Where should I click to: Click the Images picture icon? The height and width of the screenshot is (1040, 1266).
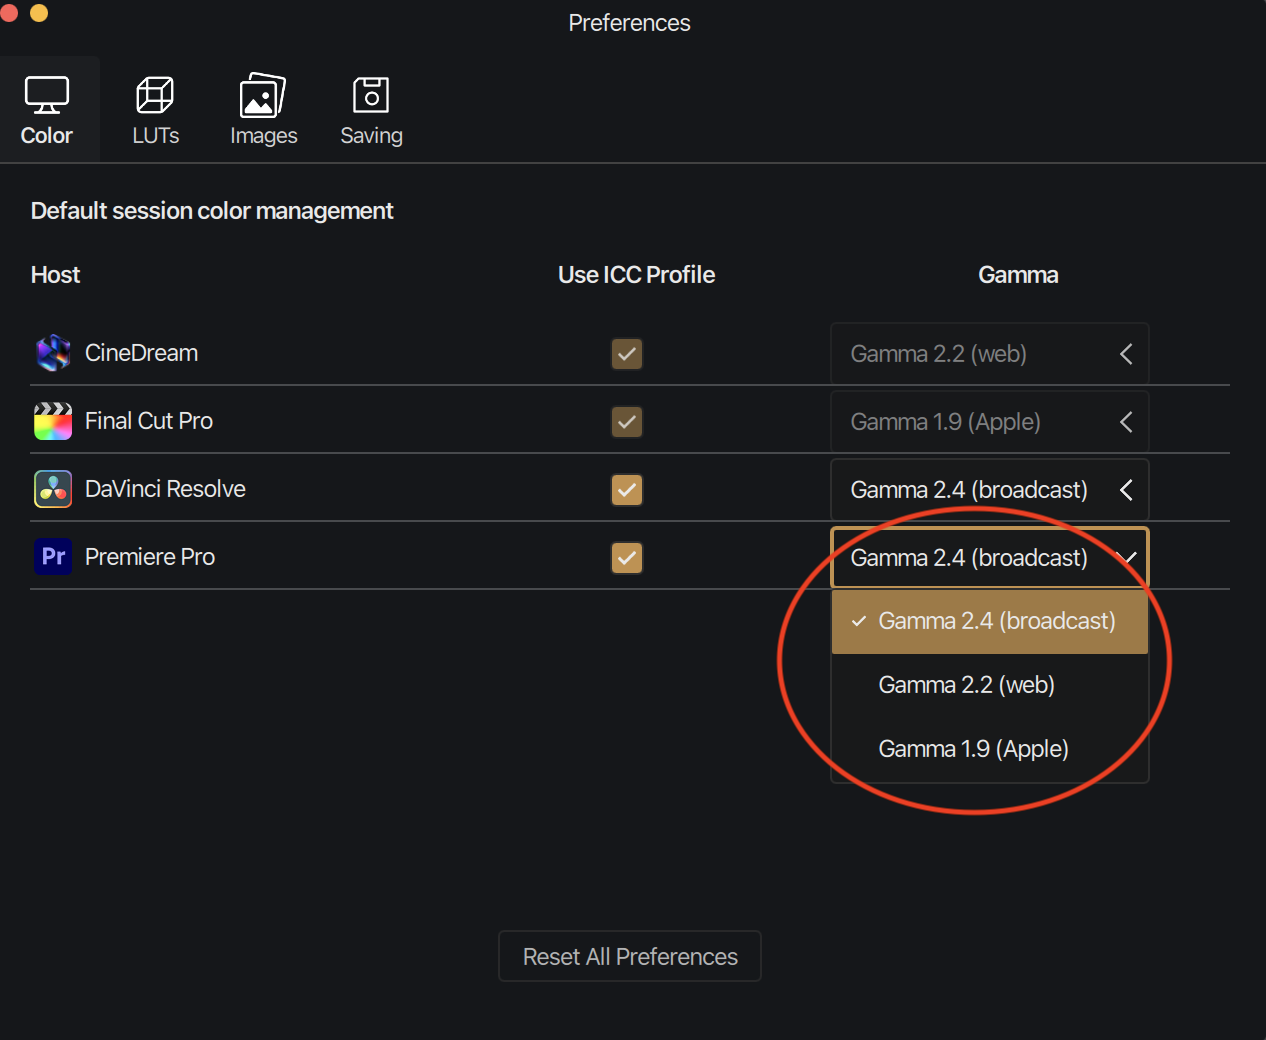(x=263, y=96)
